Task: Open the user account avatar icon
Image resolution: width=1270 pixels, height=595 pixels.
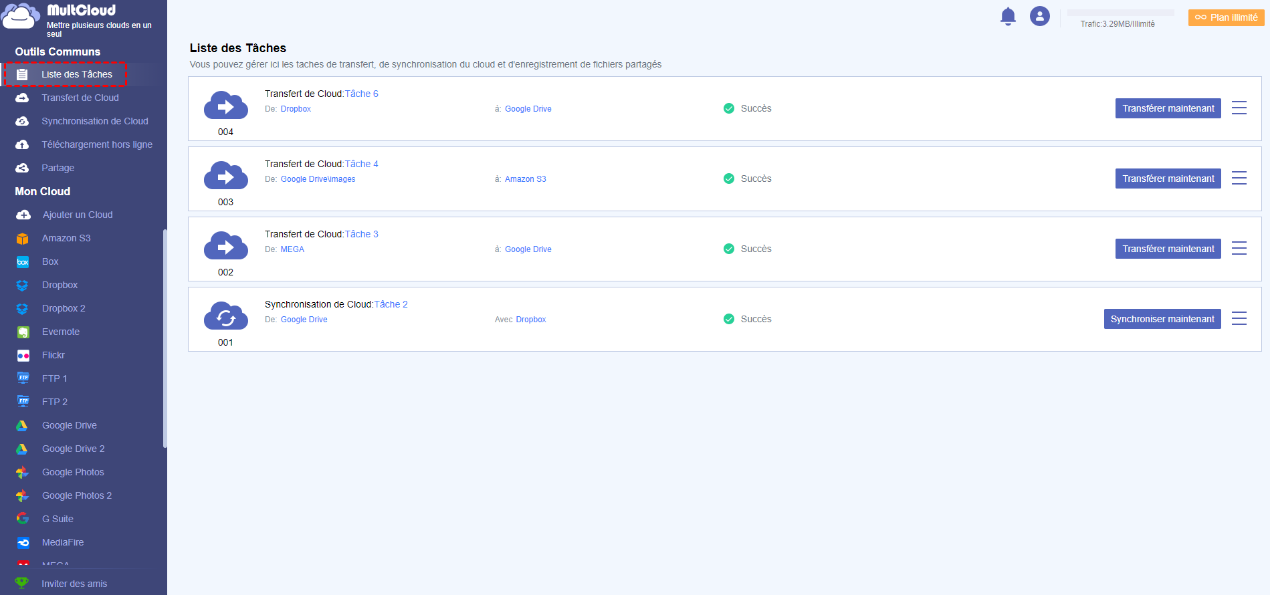Action: [x=1040, y=16]
